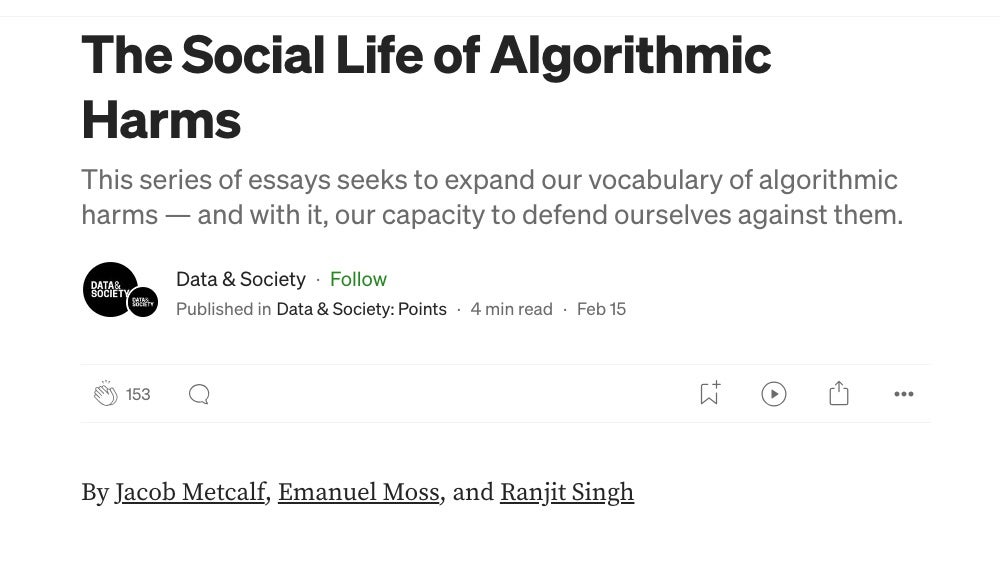
Task: Click the small Data & Society publication badge
Action: click(143, 302)
